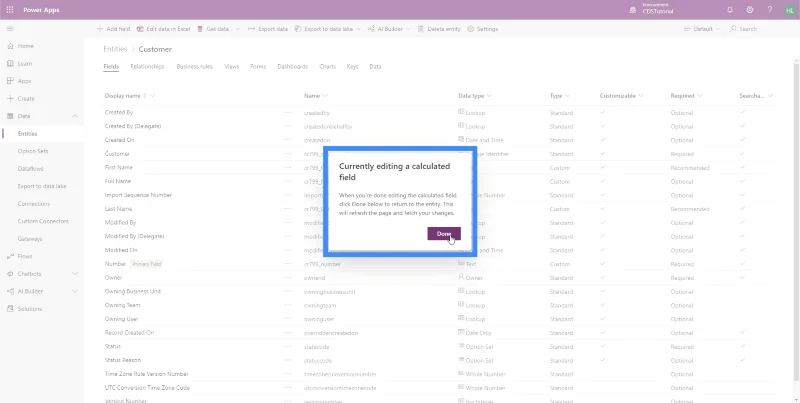Screen dimensions: 800x403
Task: Click Get data toolbar button
Action: (x=213, y=29)
